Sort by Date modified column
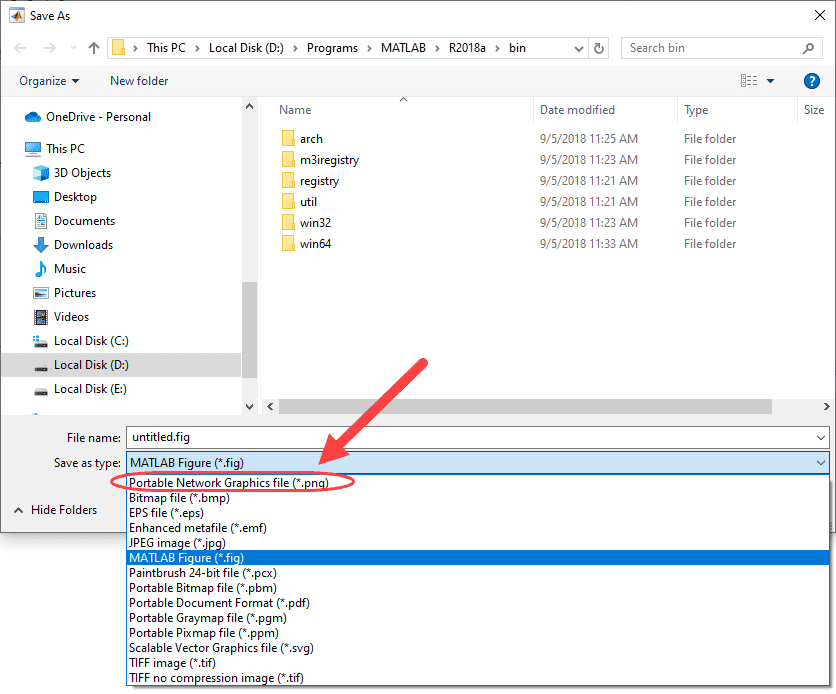The height and width of the screenshot is (694, 836). (x=577, y=110)
